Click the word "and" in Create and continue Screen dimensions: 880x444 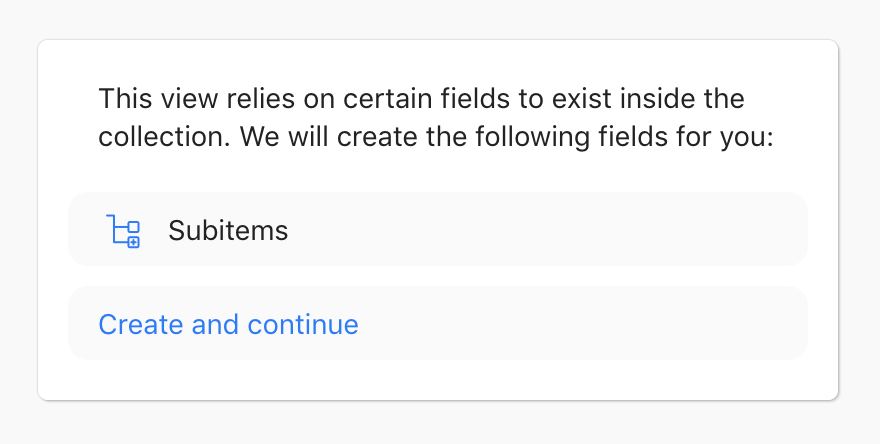click(216, 324)
